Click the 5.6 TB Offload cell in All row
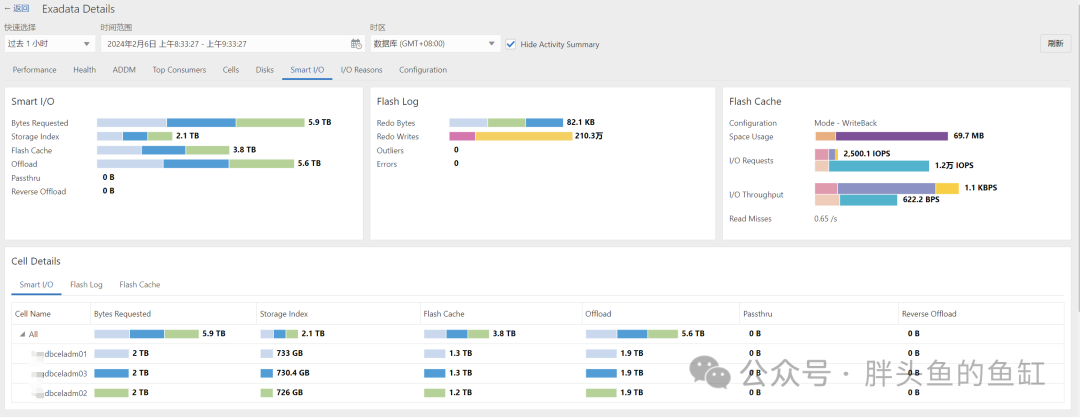Image resolution: width=1080 pixels, height=417 pixels. (x=693, y=334)
